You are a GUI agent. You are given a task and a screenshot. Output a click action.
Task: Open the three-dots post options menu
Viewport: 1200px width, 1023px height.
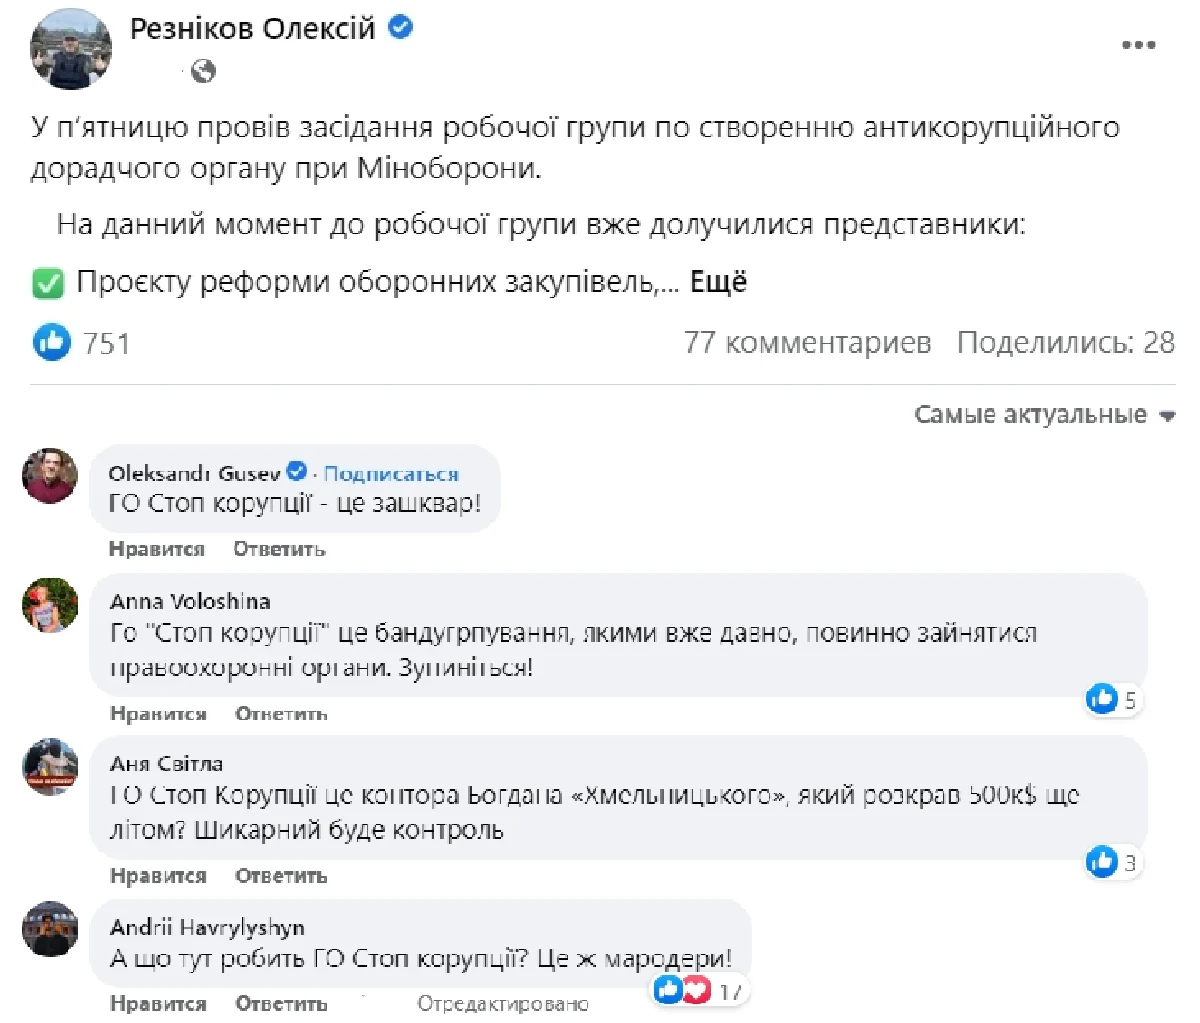click(x=1138, y=46)
